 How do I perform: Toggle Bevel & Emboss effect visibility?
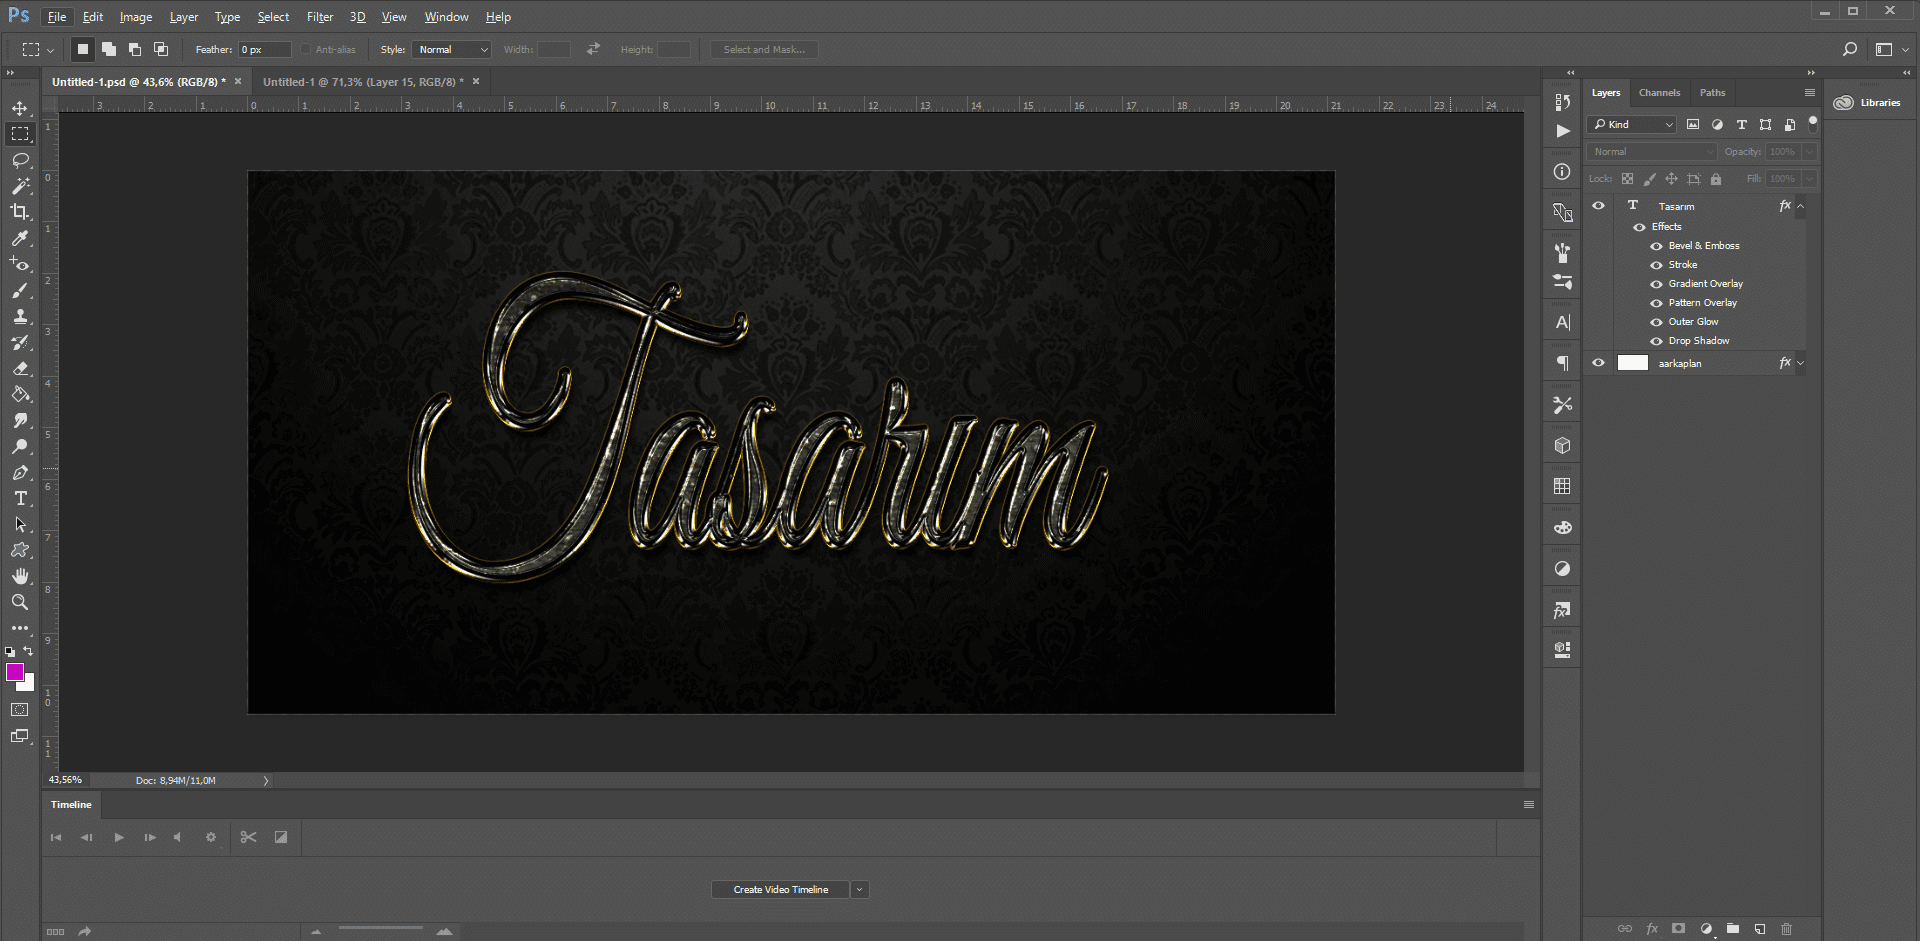point(1656,246)
